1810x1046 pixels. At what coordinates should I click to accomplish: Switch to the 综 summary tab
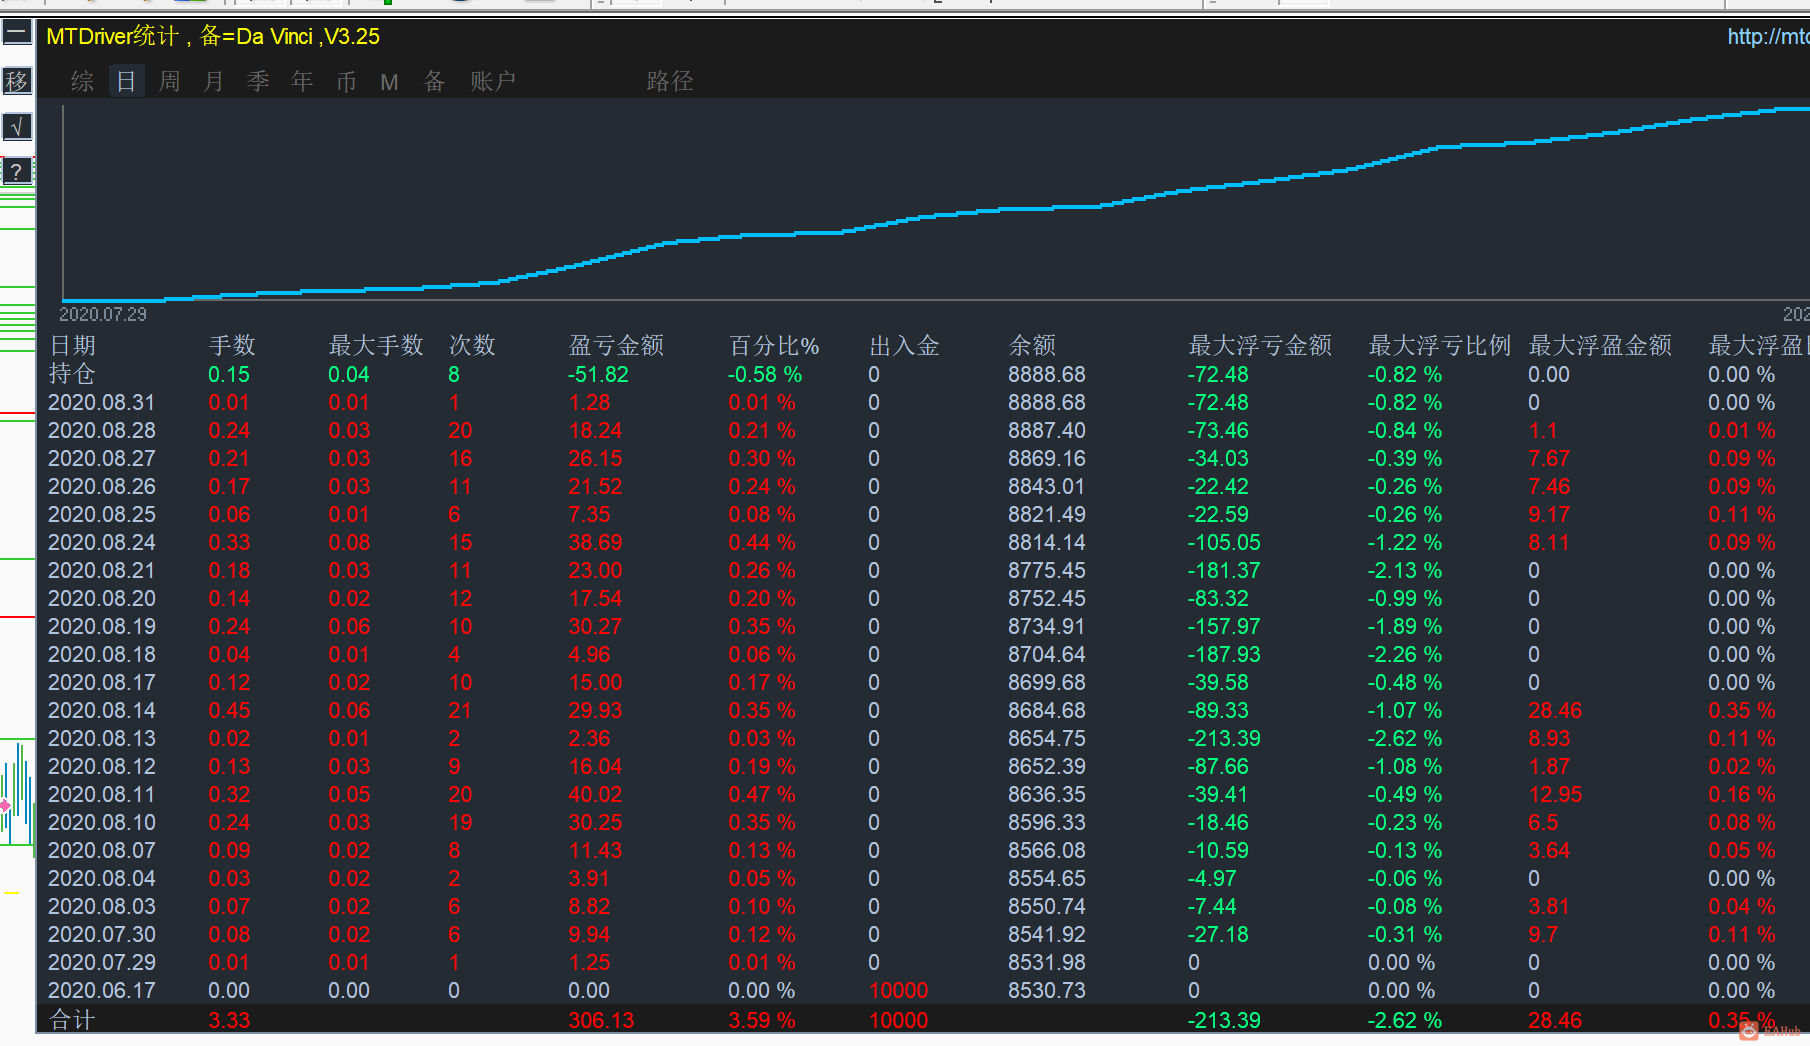[x=82, y=81]
